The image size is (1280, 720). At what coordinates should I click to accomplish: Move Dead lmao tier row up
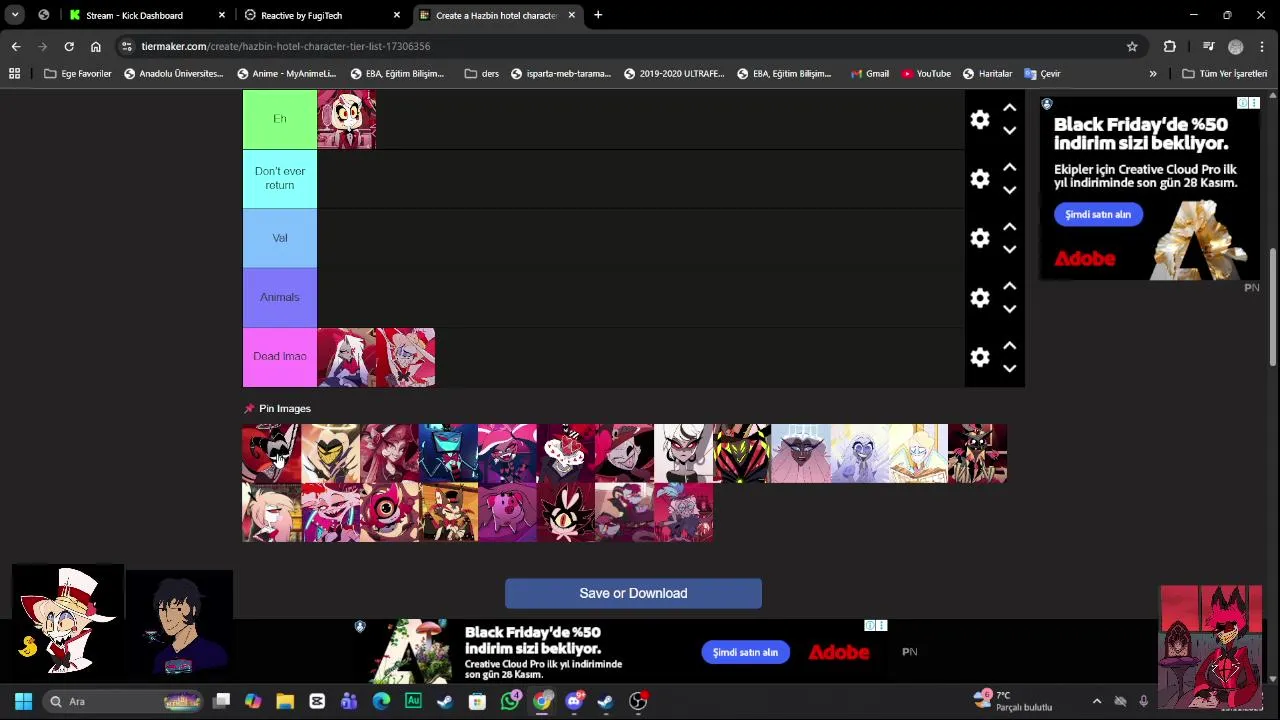pos(1009,345)
